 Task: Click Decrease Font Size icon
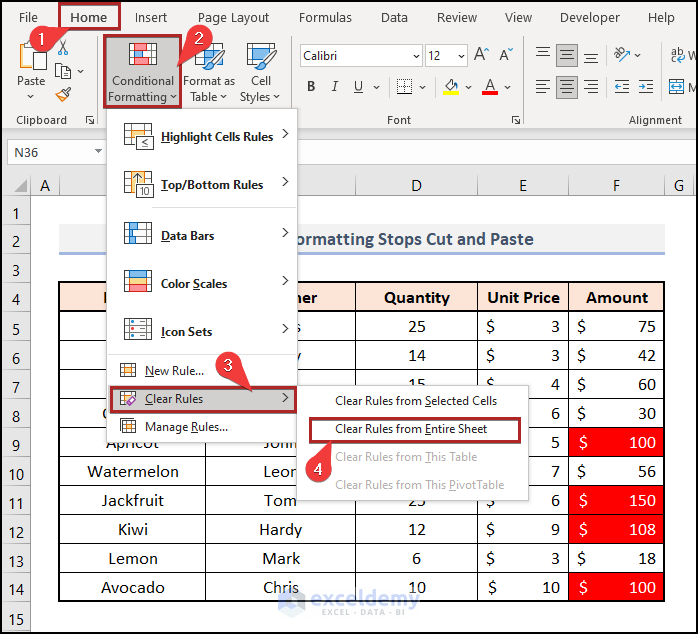click(506, 55)
